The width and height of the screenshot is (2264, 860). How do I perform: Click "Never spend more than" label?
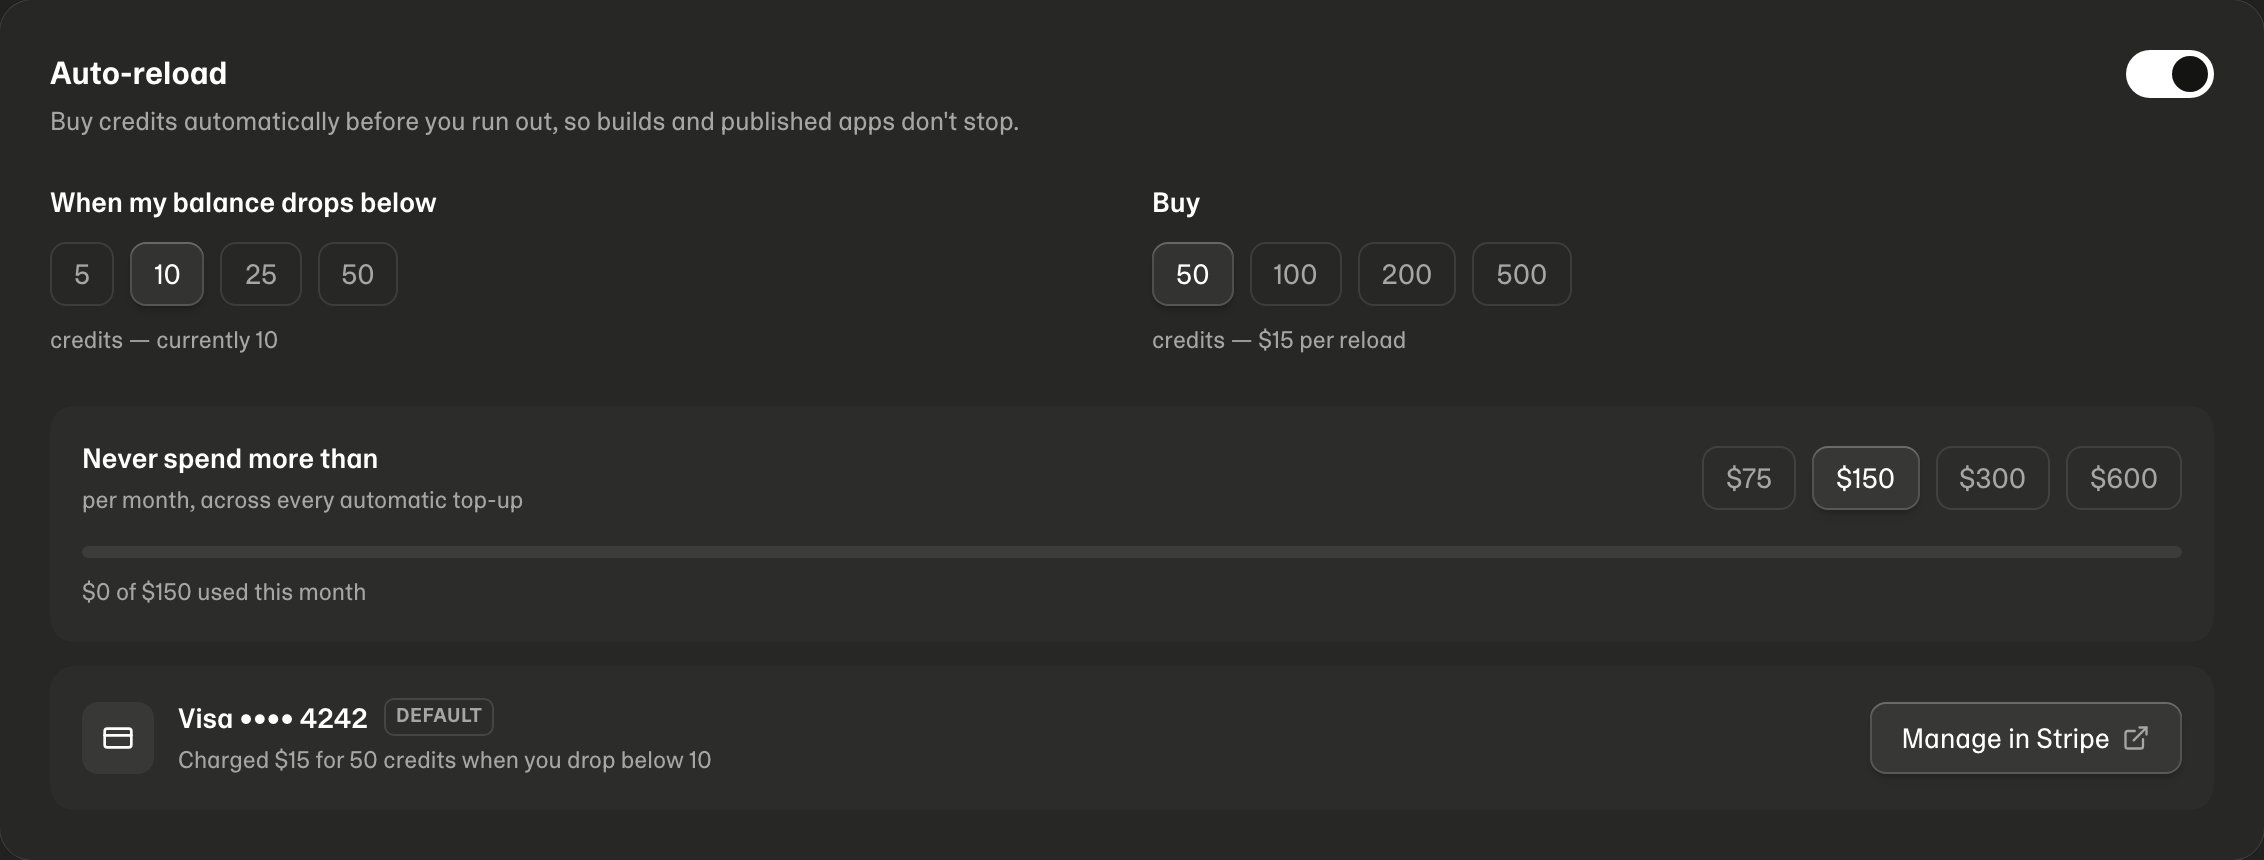[x=230, y=459]
